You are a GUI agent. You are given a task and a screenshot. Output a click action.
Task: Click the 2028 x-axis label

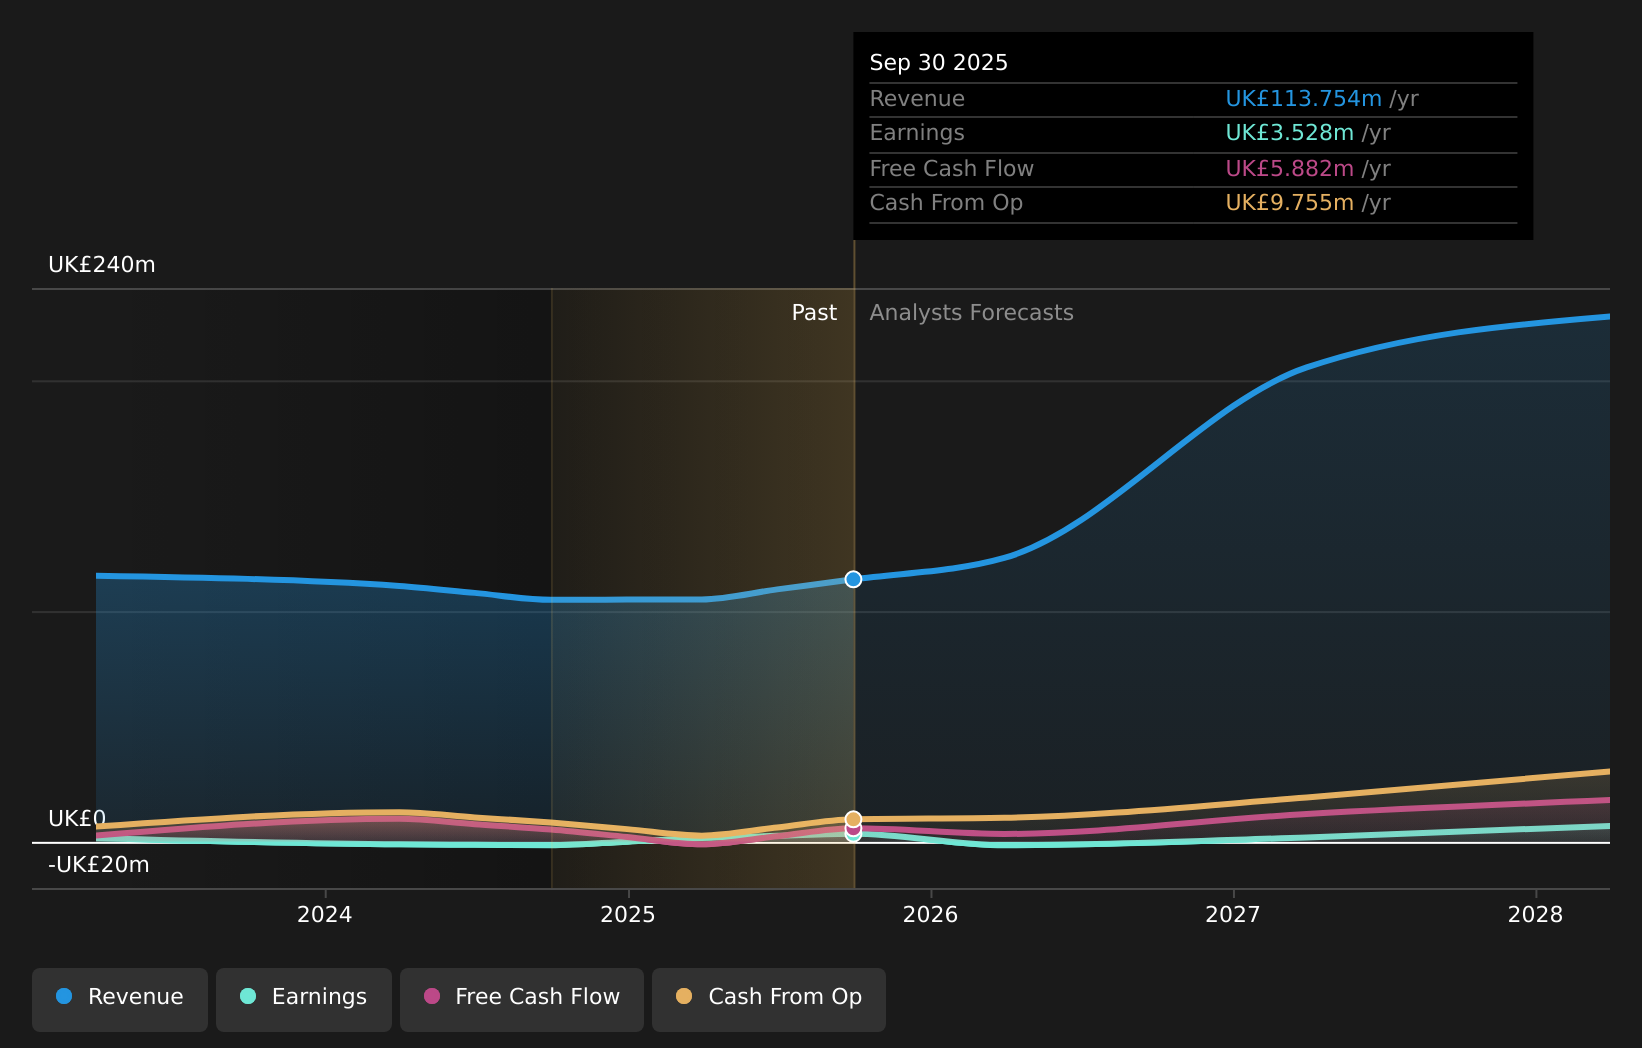[1536, 915]
